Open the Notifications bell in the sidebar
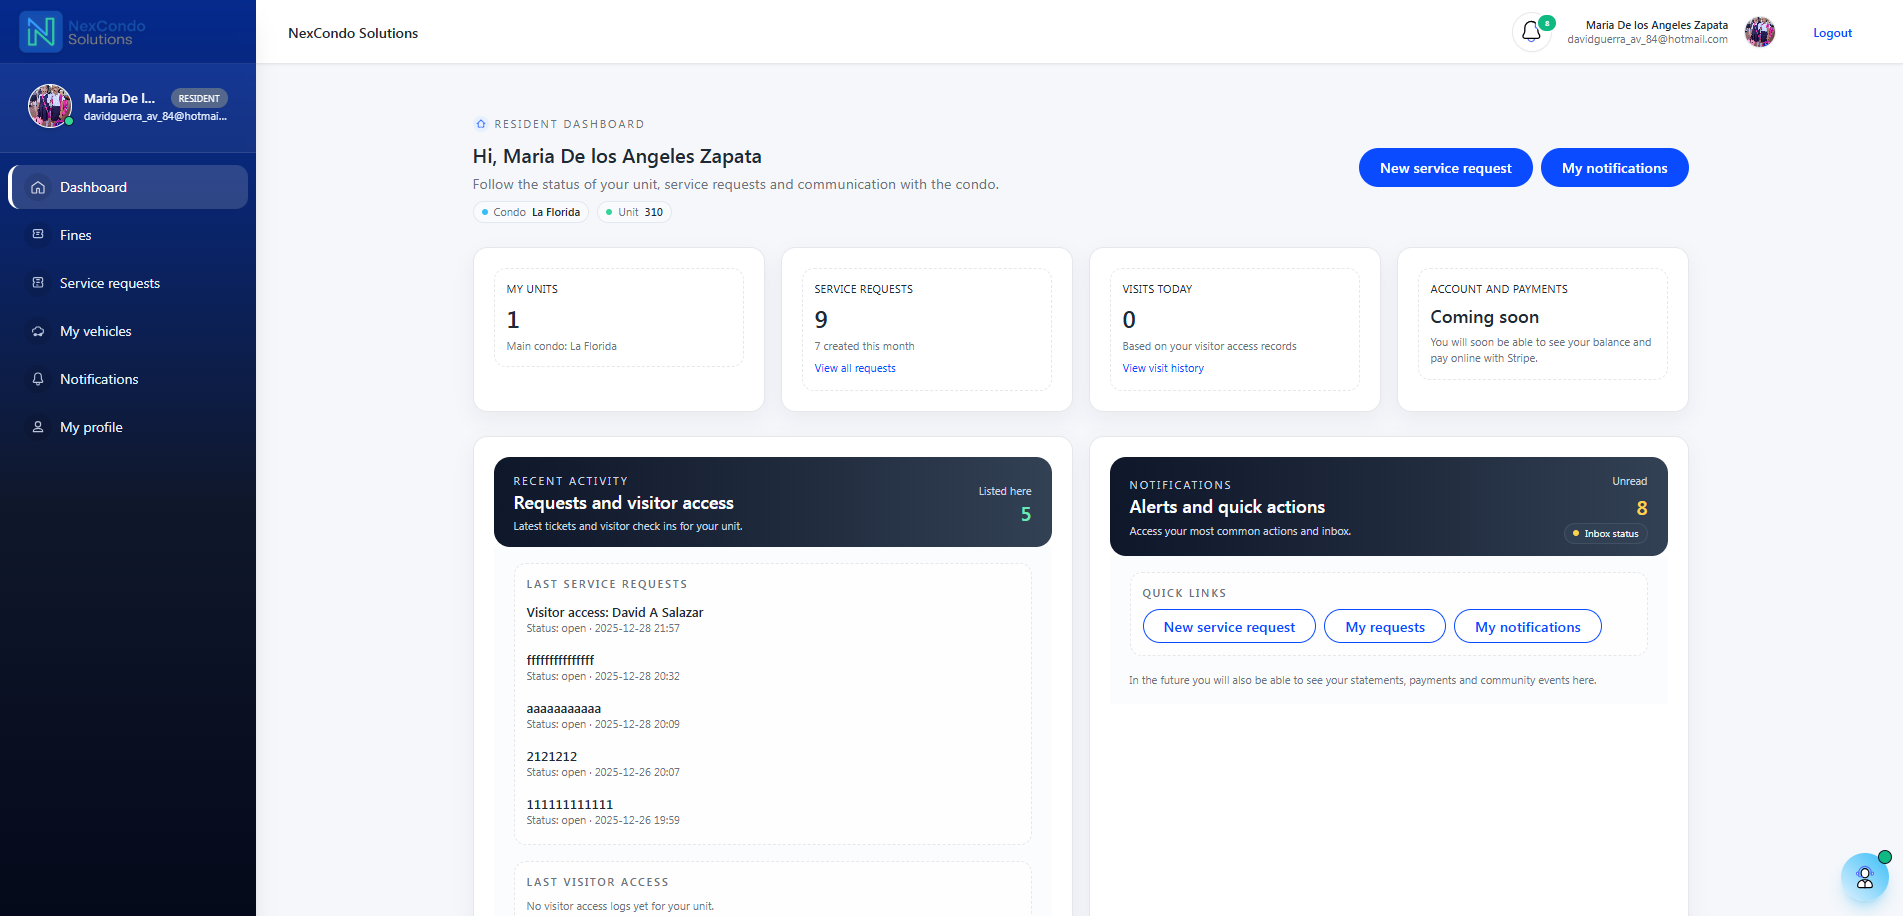Viewport: 1903px width, 916px height. click(x=38, y=379)
